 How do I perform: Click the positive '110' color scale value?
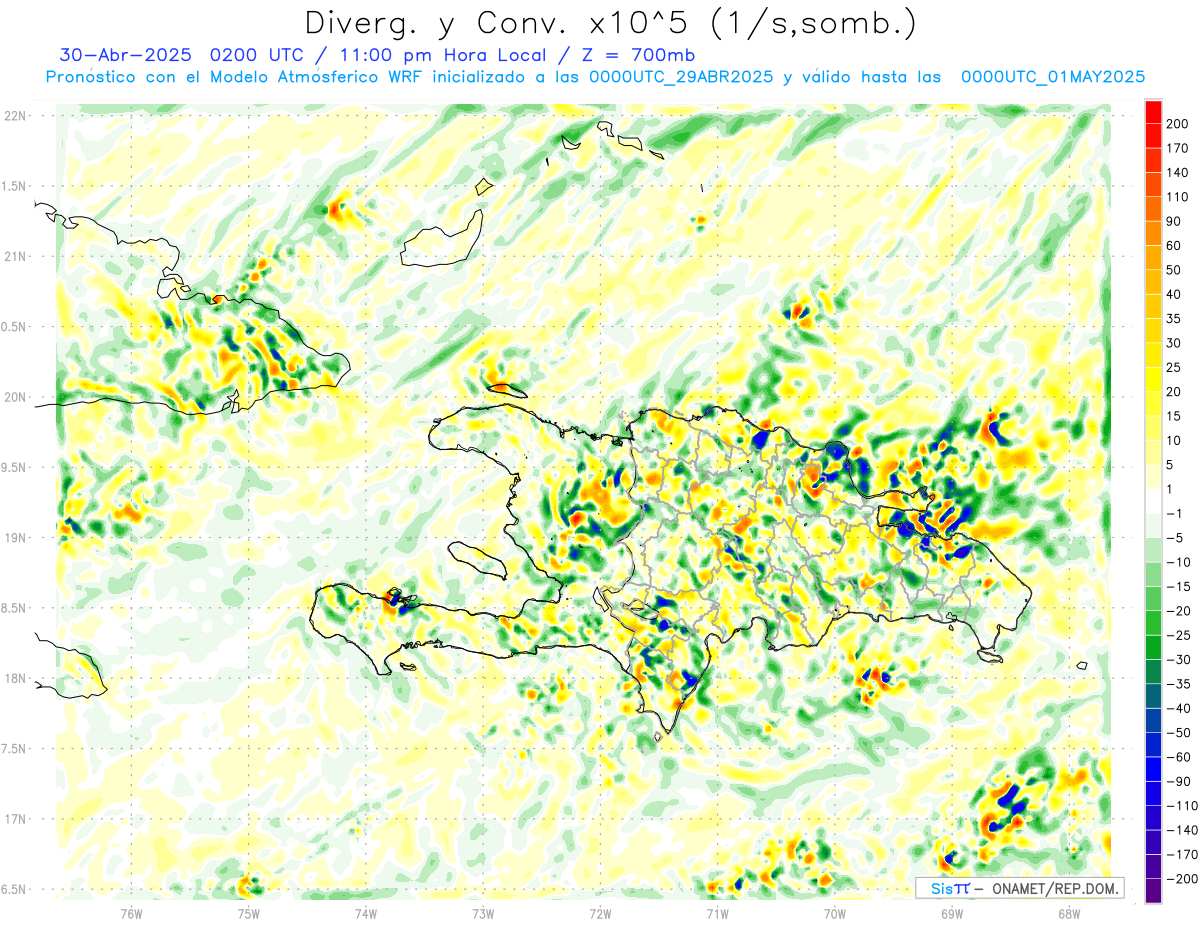tap(1179, 197)
